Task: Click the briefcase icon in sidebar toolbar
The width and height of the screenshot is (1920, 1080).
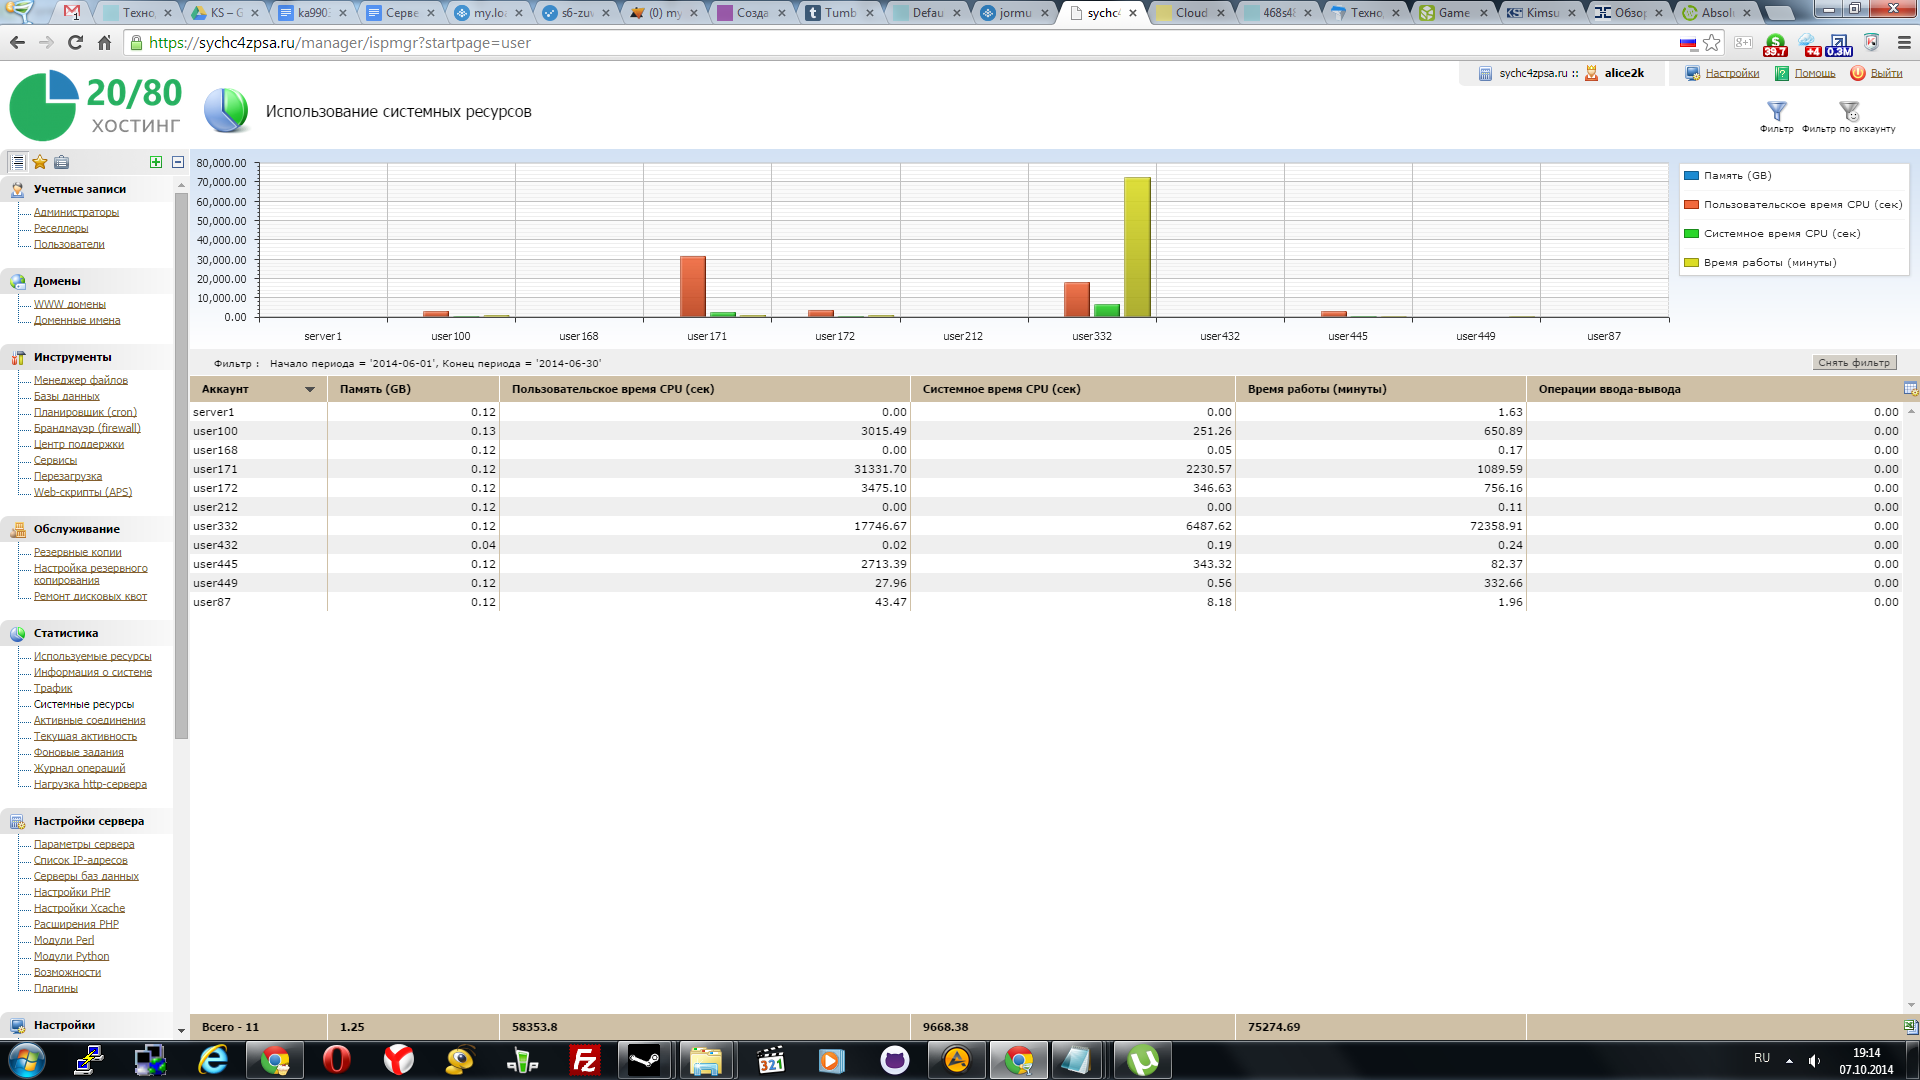Action: 62,162
